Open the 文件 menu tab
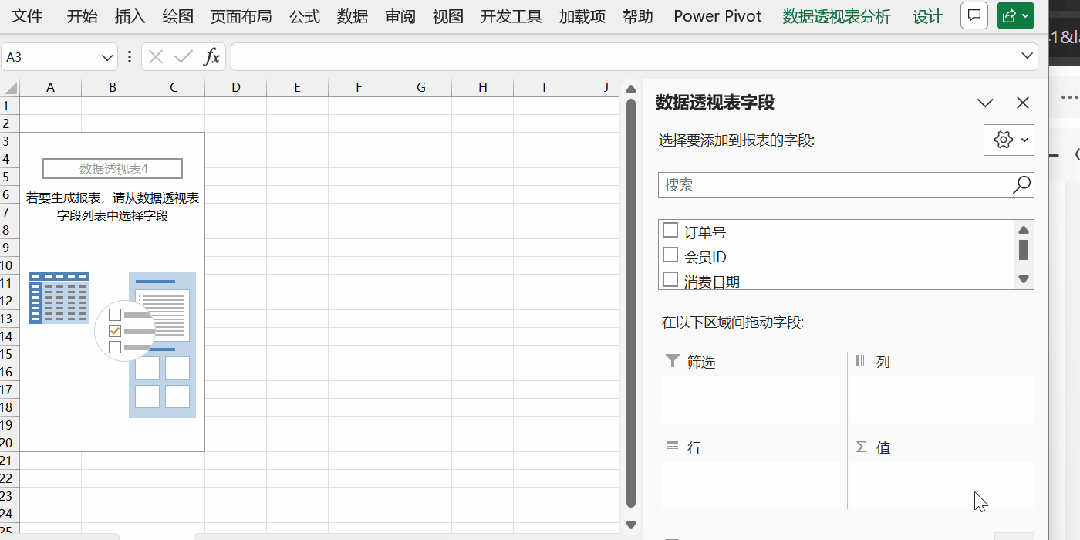The image size is (1080, 540). 28,17
